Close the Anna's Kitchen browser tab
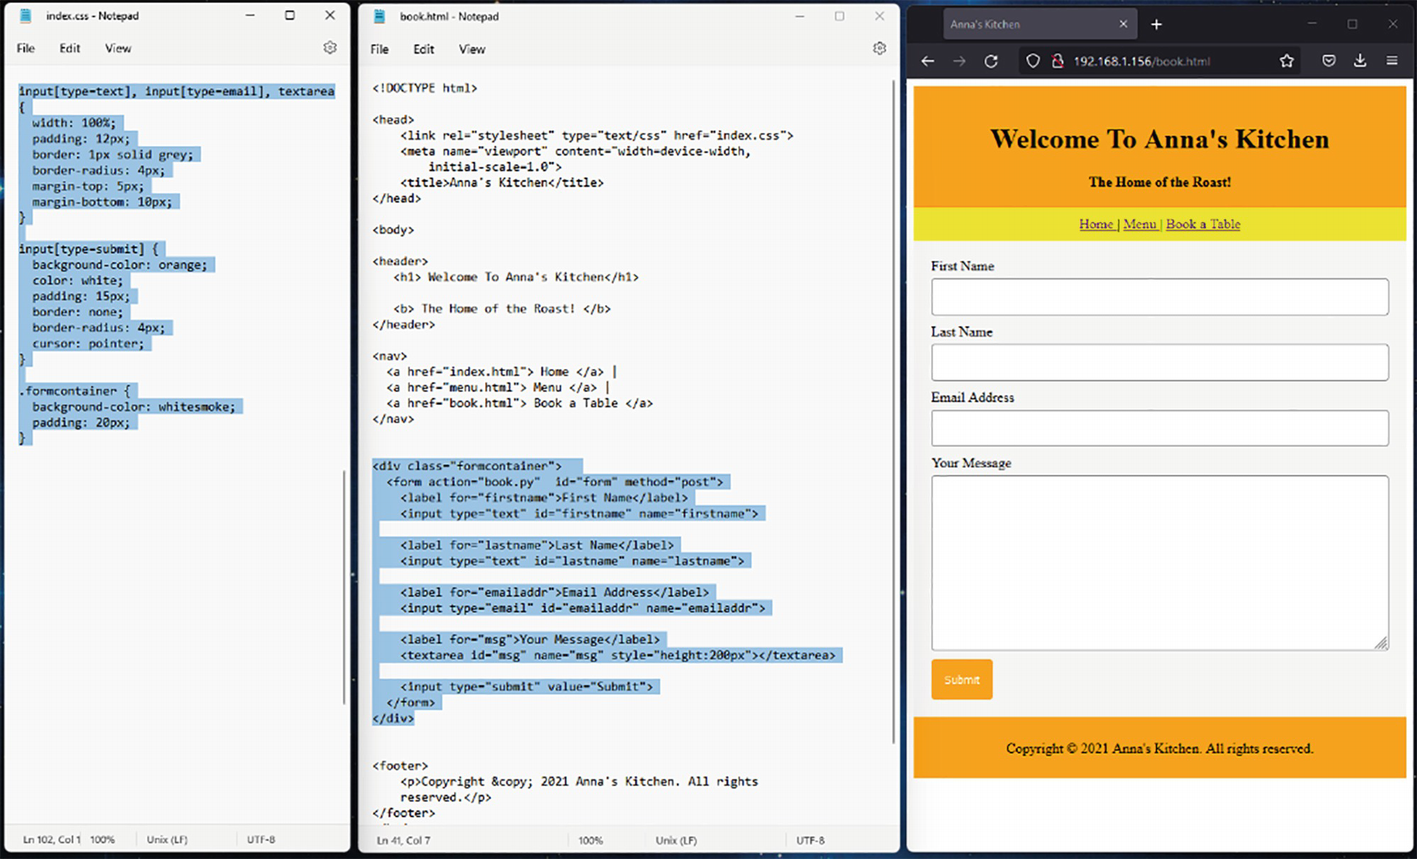Screen dimensions: 1417x859 (x=1123, y=24)
